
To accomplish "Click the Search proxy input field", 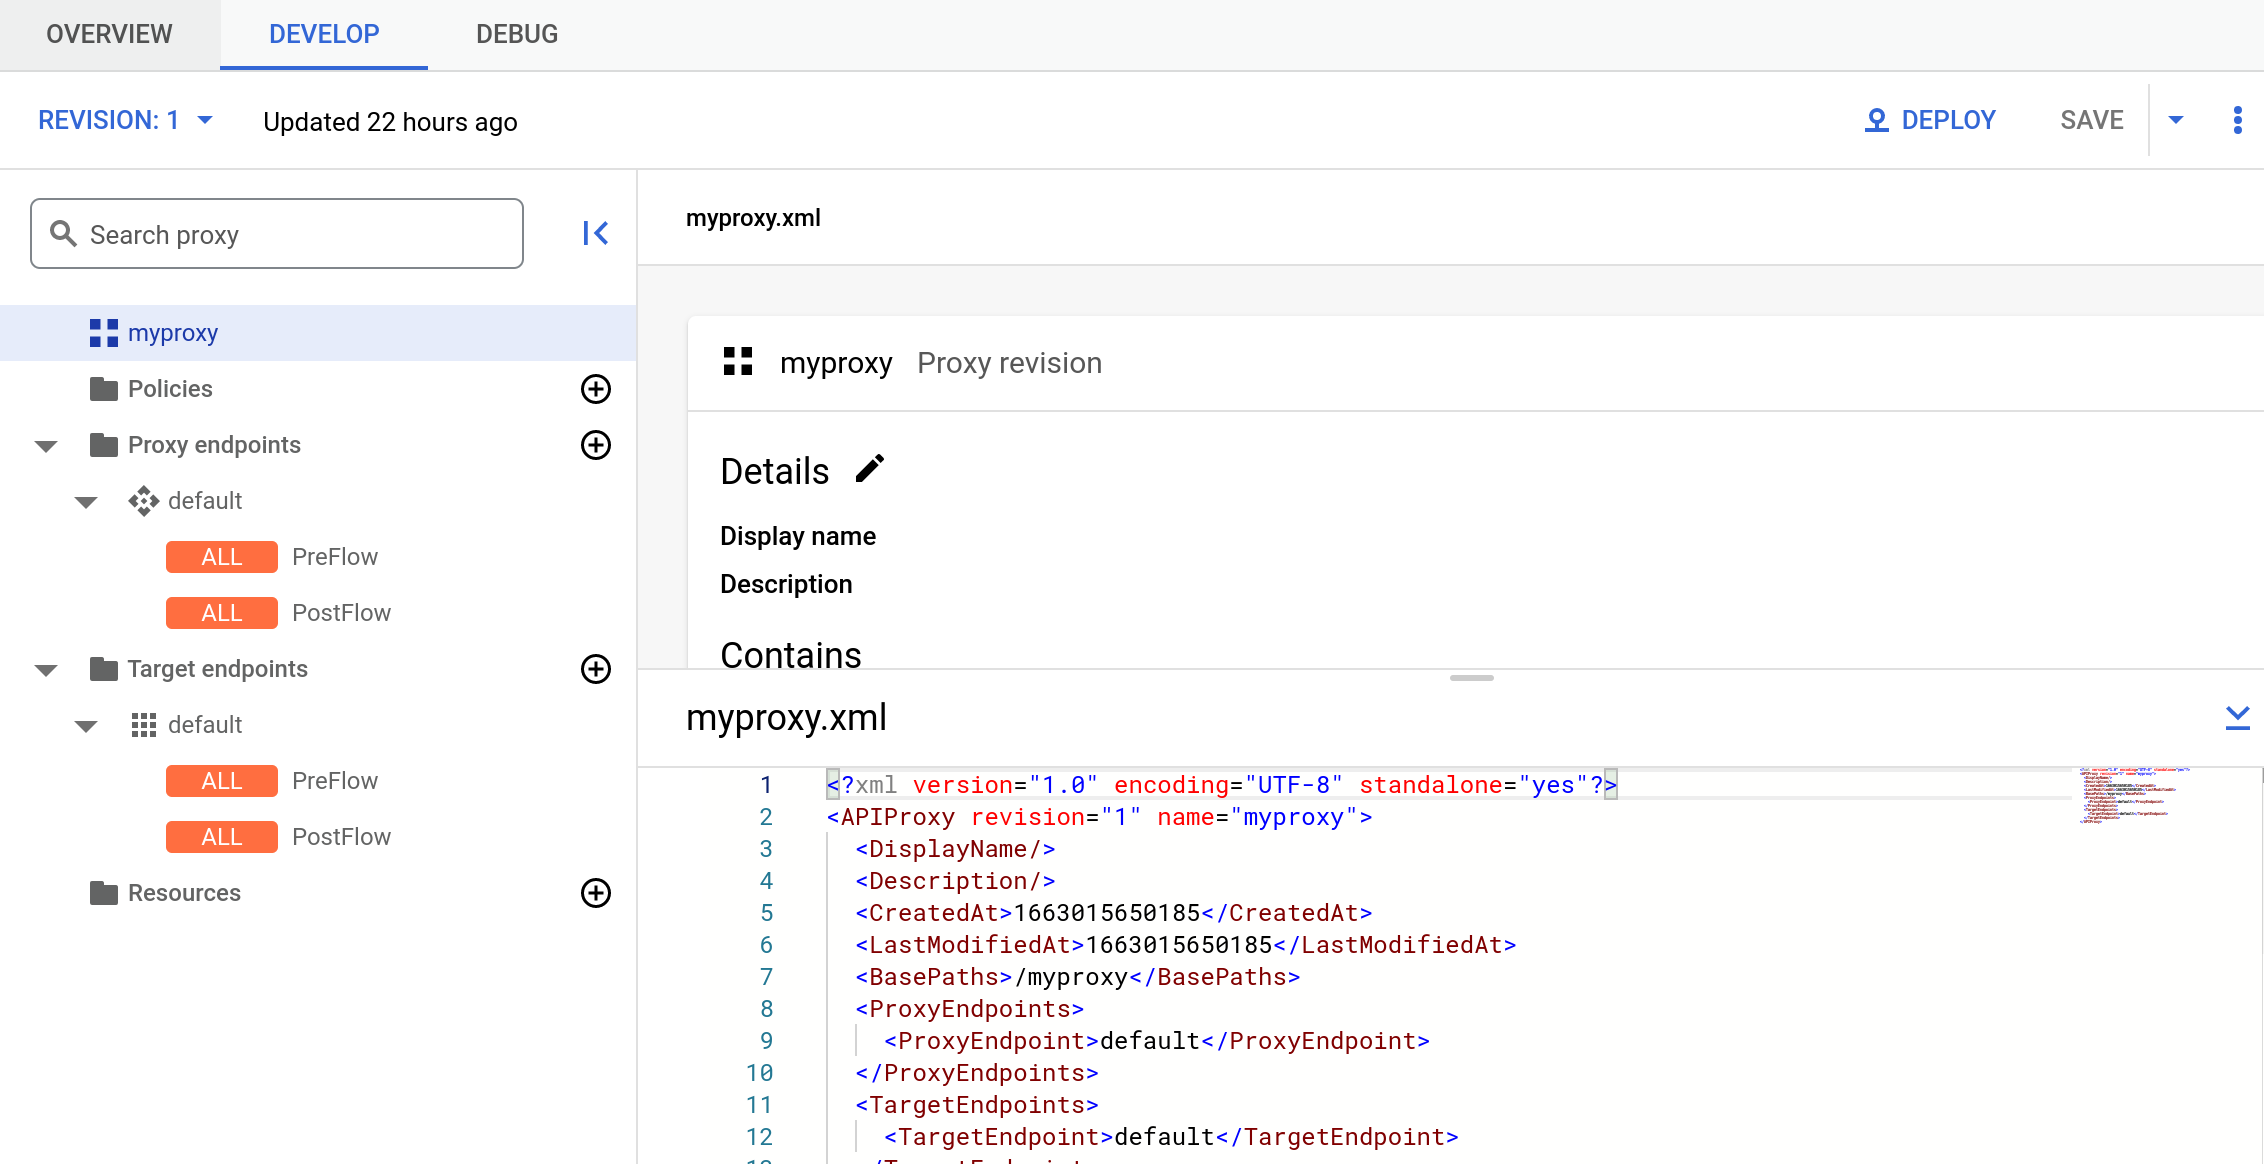I will tap(278, 233).
